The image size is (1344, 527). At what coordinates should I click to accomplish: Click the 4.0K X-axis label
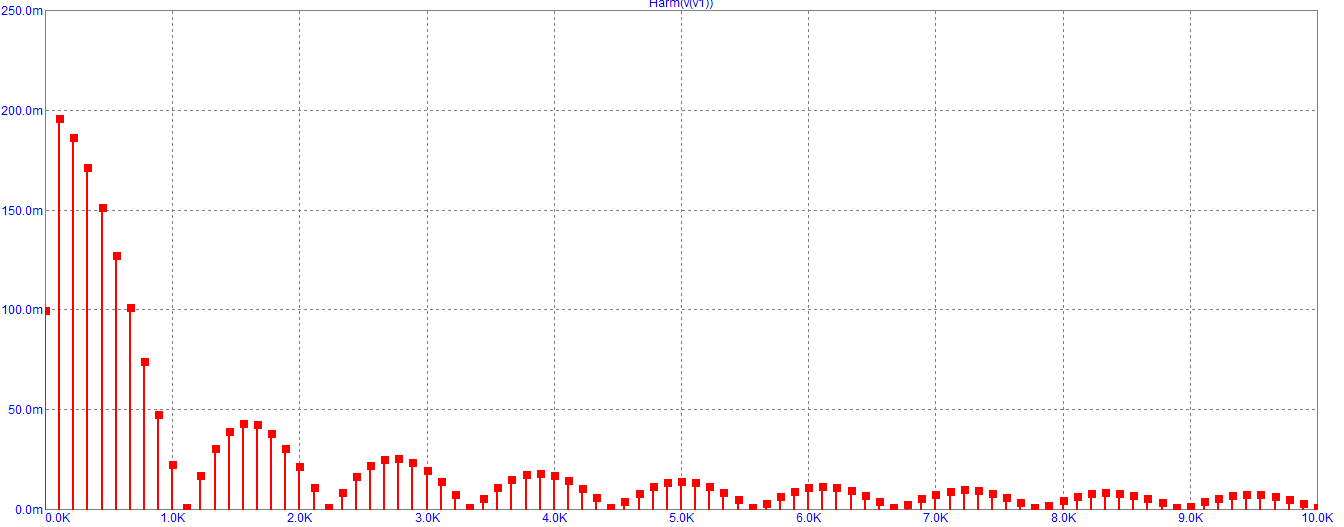pos(555,519)
